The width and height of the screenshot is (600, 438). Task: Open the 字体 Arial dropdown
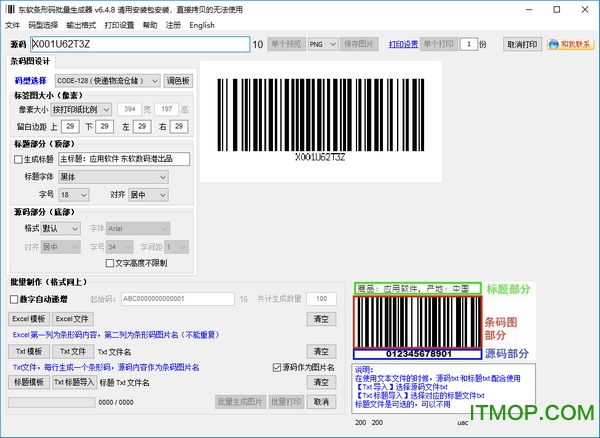[138, 229]
